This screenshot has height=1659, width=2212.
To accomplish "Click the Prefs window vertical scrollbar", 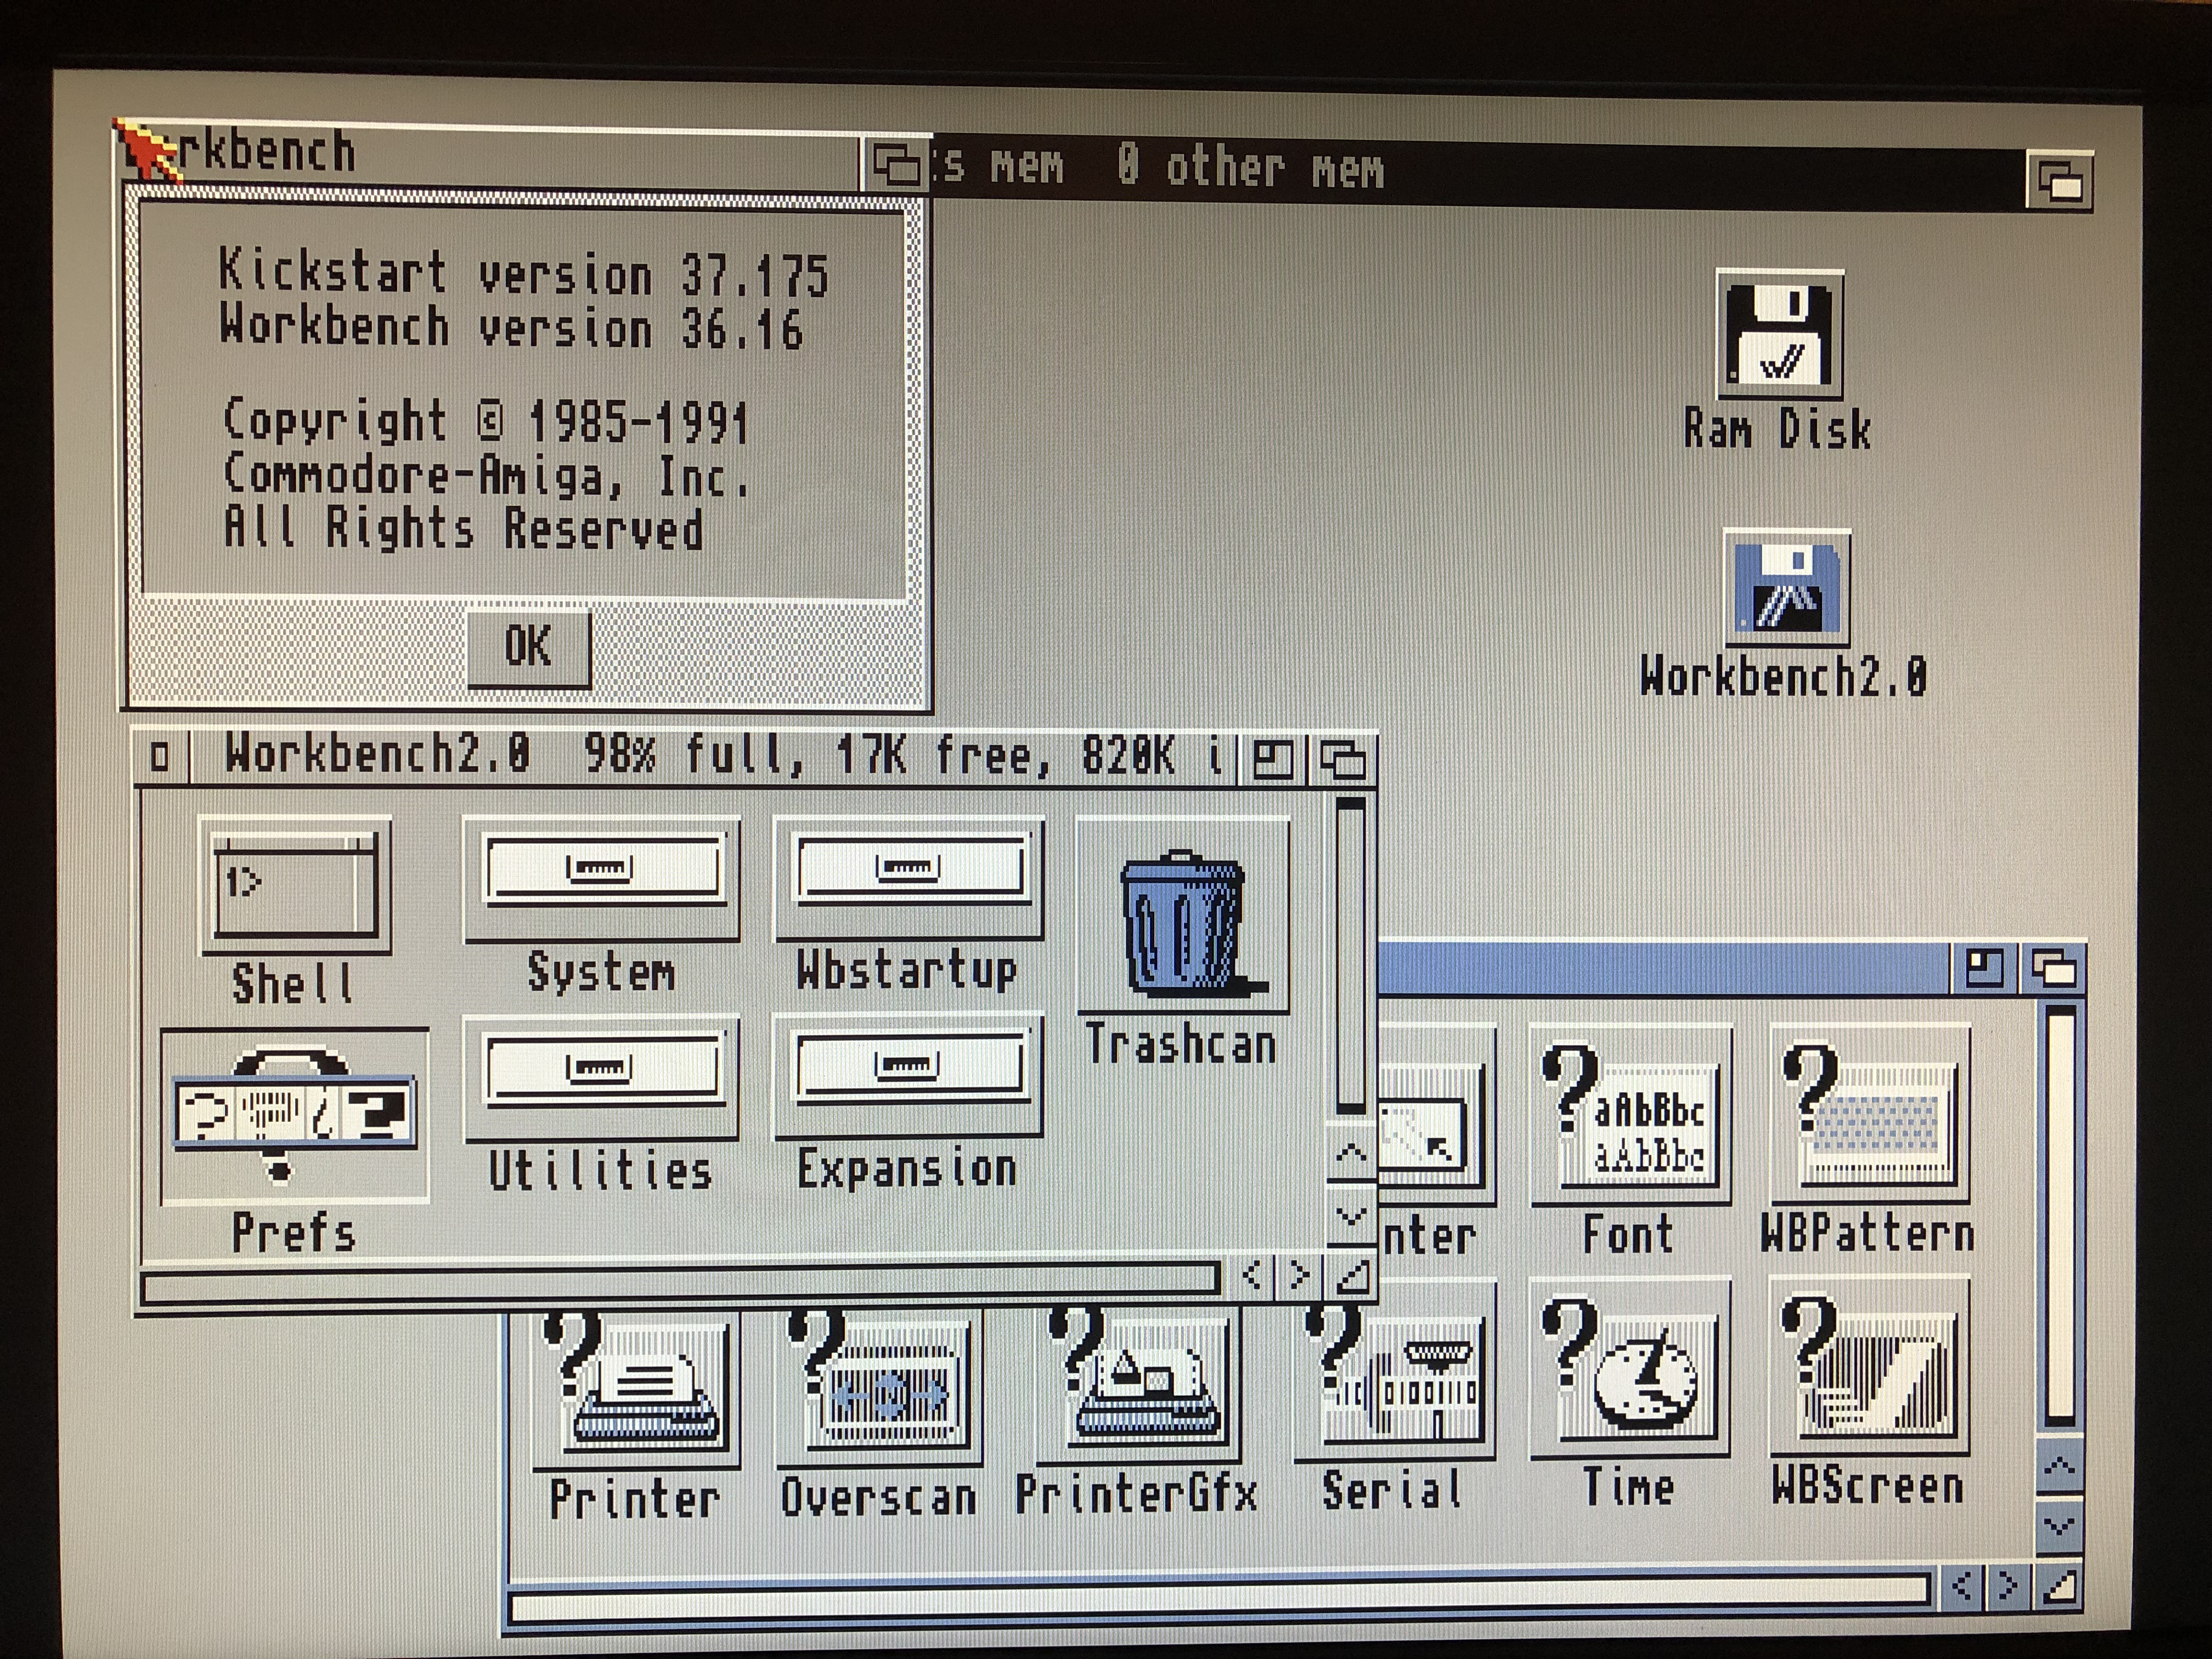I will click(2060, 1215).
